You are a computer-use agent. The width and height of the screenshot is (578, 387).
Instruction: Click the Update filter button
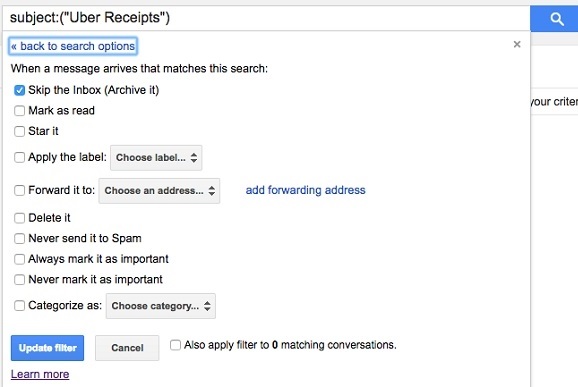48,348
